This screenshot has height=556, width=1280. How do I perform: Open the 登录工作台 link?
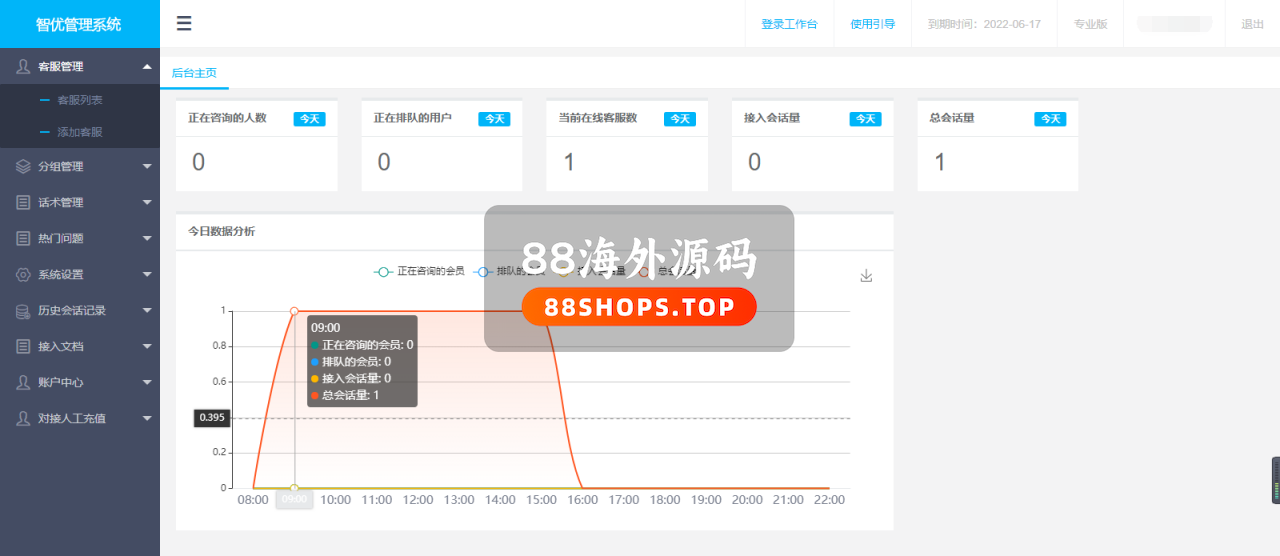(x=789, y=24)
